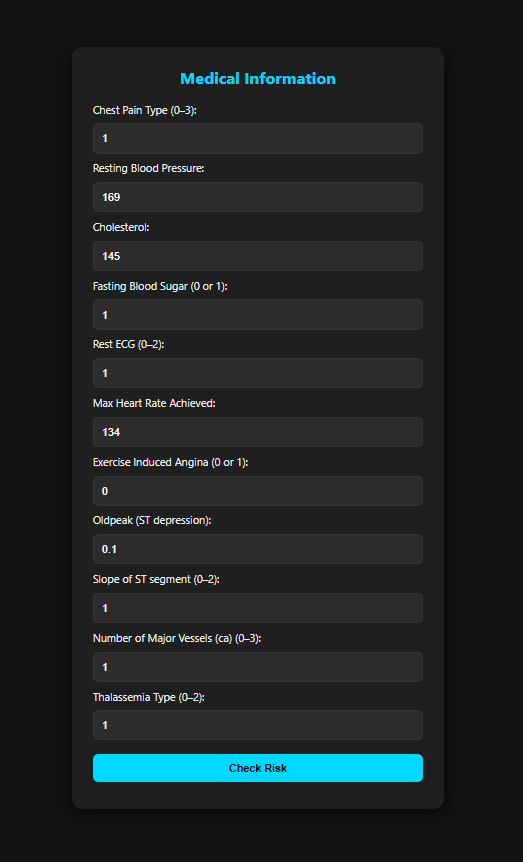Click the 'Thalassemia Type (0–2):' label

point(149,697)
